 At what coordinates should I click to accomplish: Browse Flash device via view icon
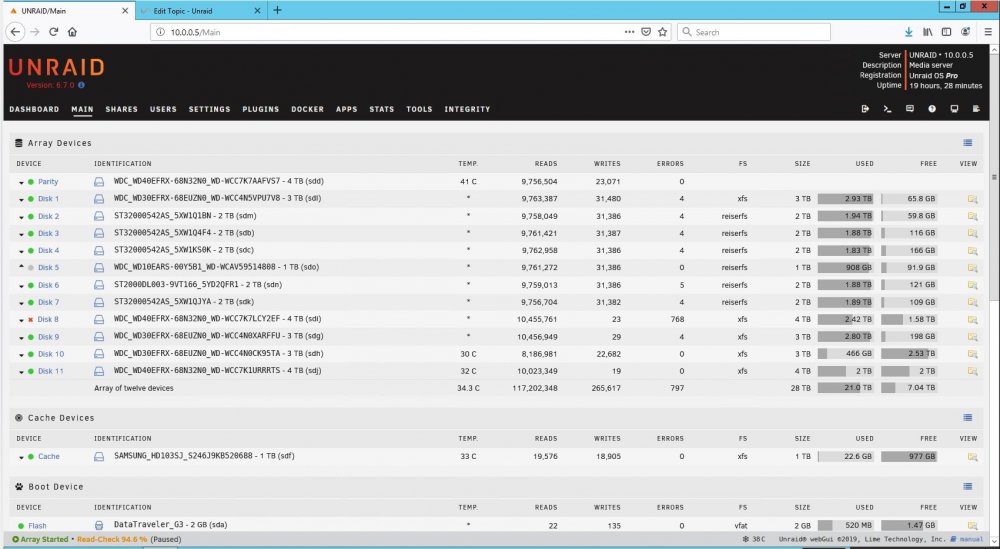click(x=972, y=526)
